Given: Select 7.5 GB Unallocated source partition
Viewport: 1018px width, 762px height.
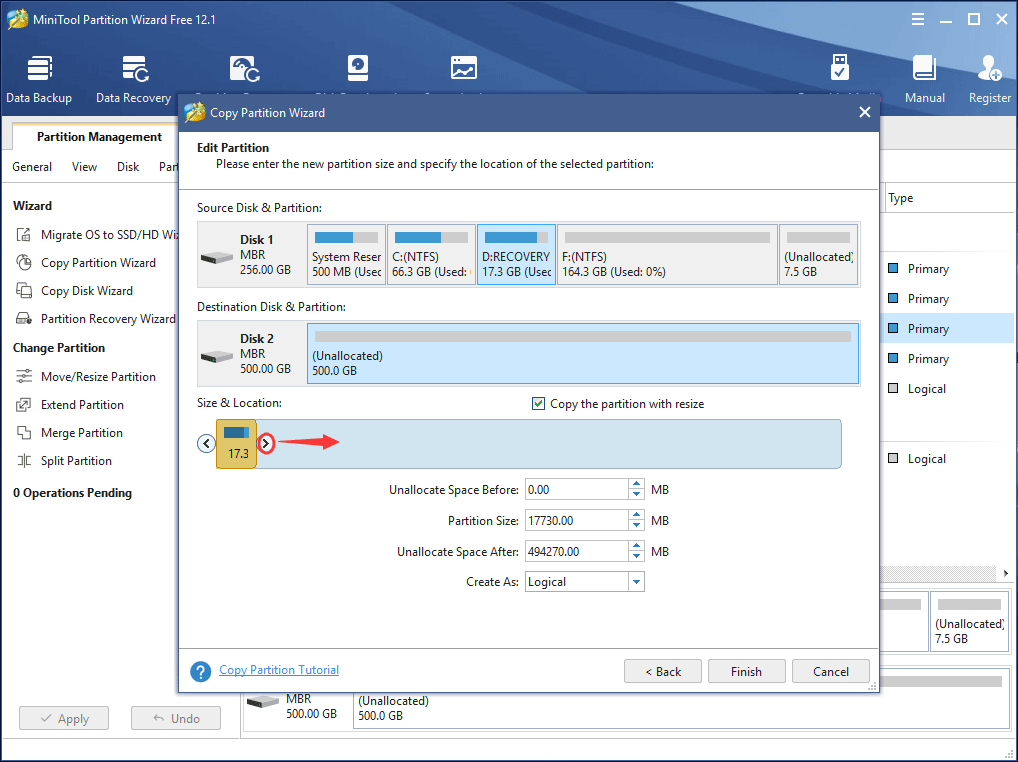Looking at the screenshot, I should click(818, 254).
